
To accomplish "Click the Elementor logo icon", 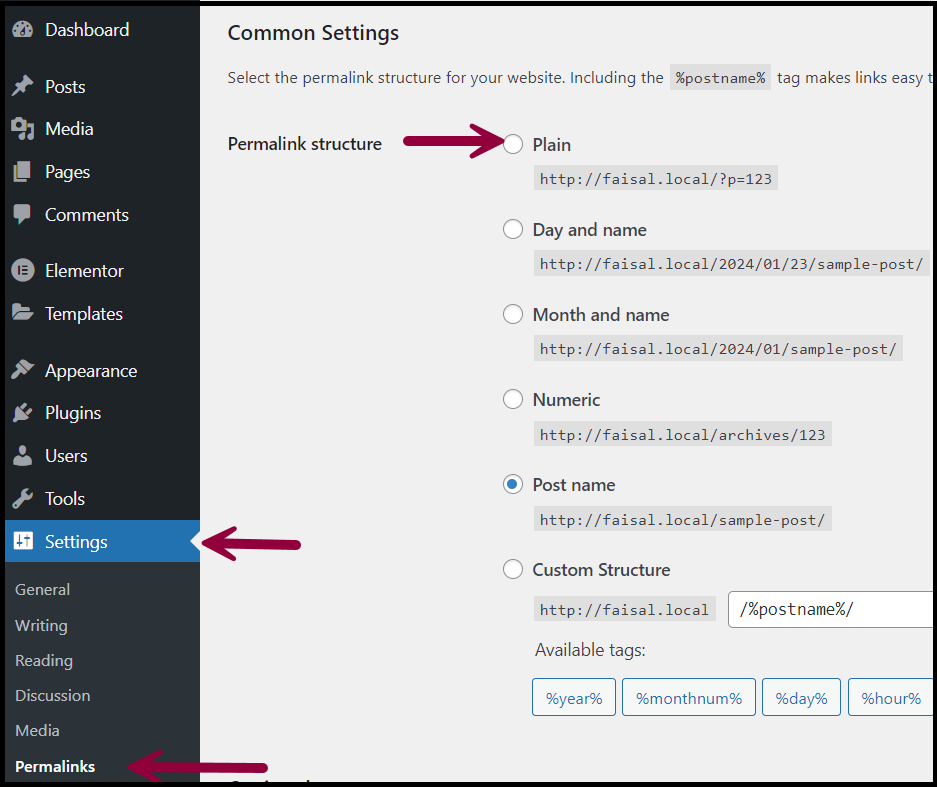I will [22, 271].
